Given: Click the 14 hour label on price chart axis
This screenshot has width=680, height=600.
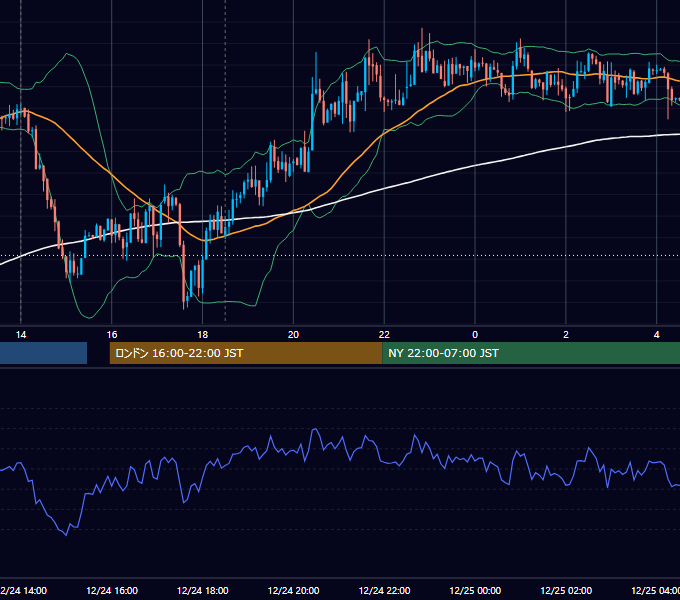Looking at the screenshot, I should pos(21,334).
